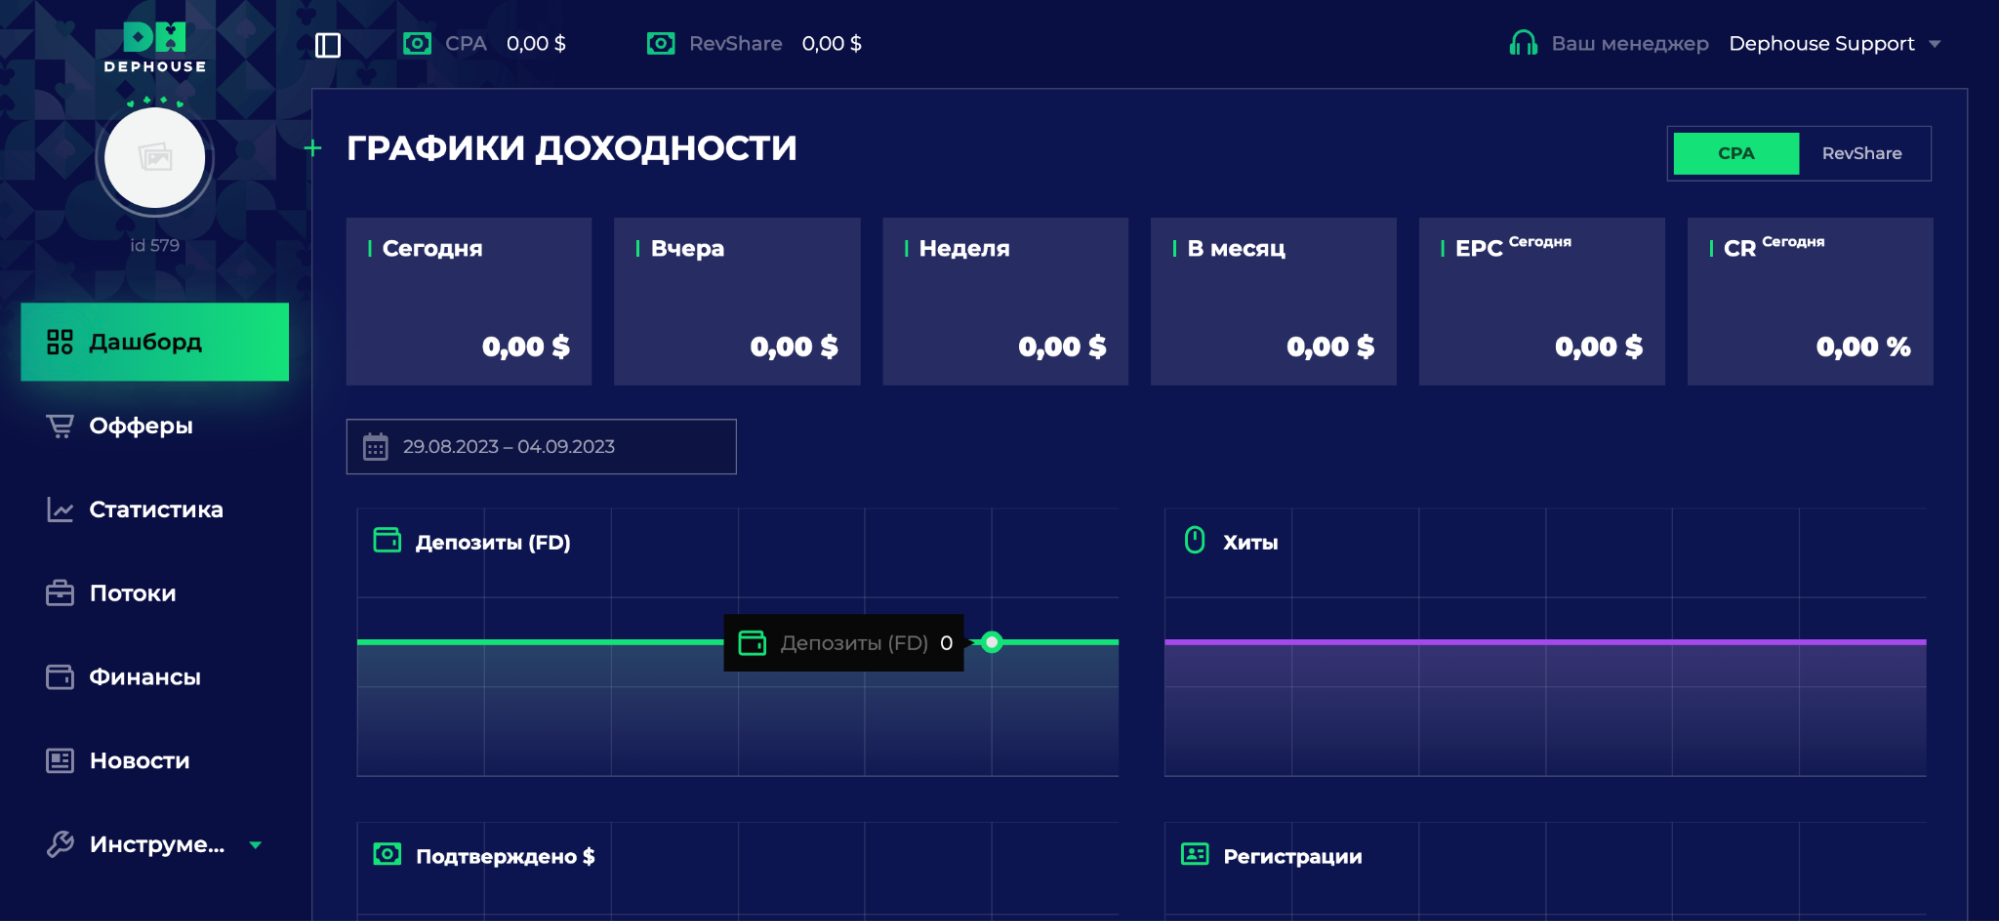Click the CR Сегодня card
Image resolution: width=1999 pixels, height=922 pixels.
[1810, 301]
